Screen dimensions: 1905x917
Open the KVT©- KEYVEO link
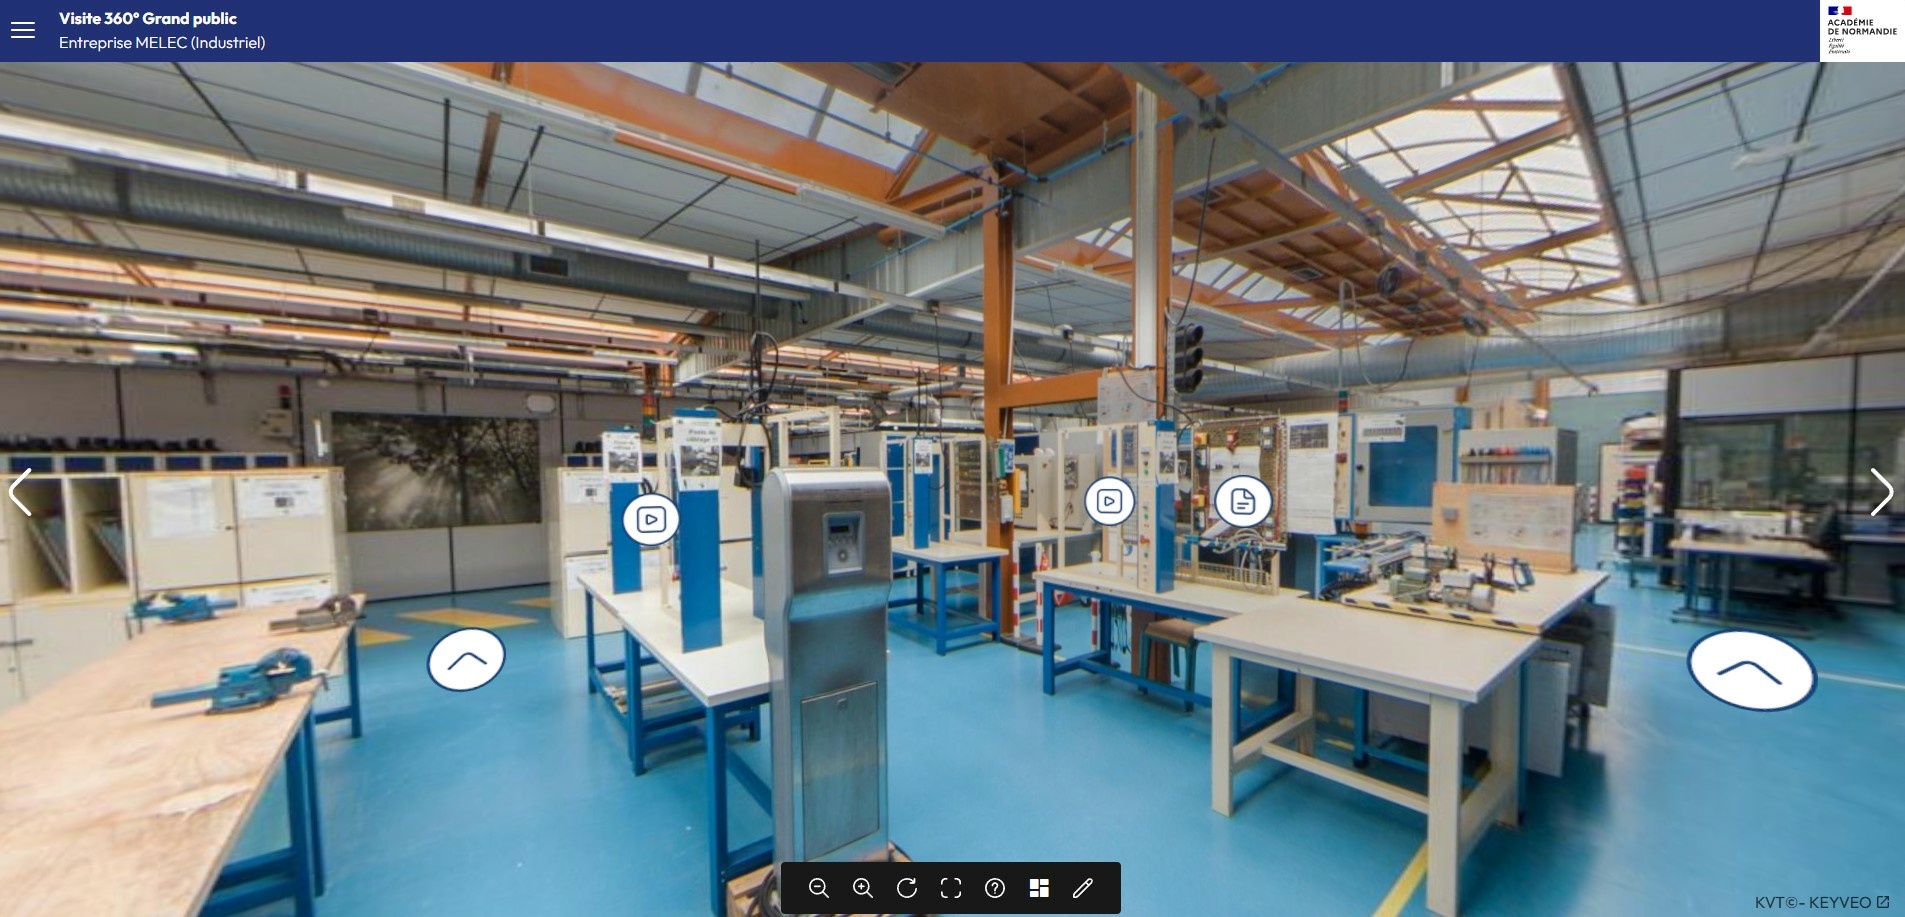(x=1822, y=902)
